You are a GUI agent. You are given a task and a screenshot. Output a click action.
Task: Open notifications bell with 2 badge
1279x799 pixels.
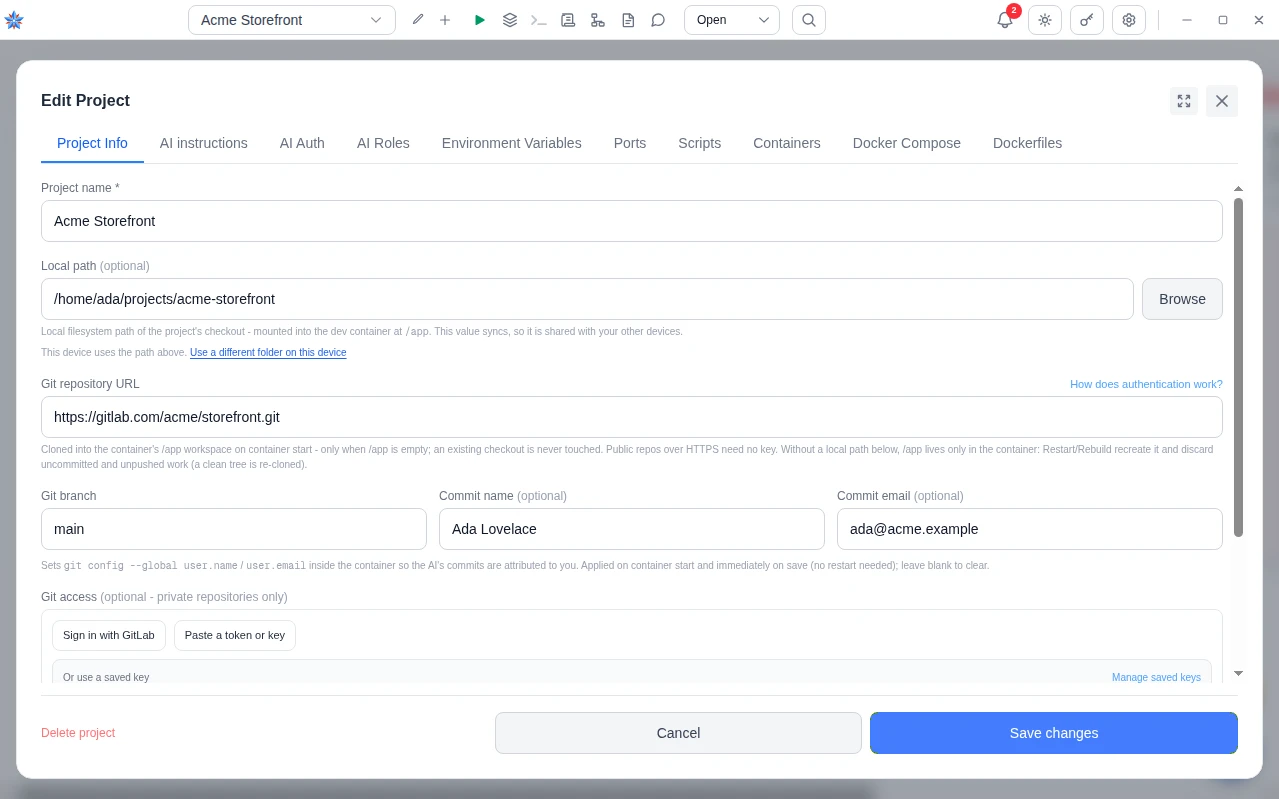(1006, 19)
